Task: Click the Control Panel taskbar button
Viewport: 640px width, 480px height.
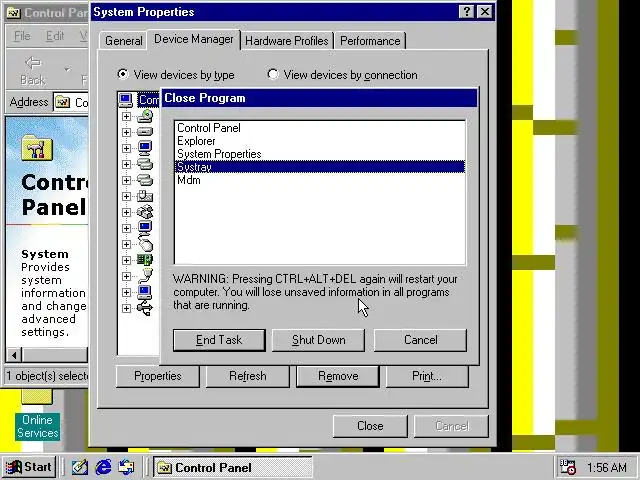Action: (233, 468)
